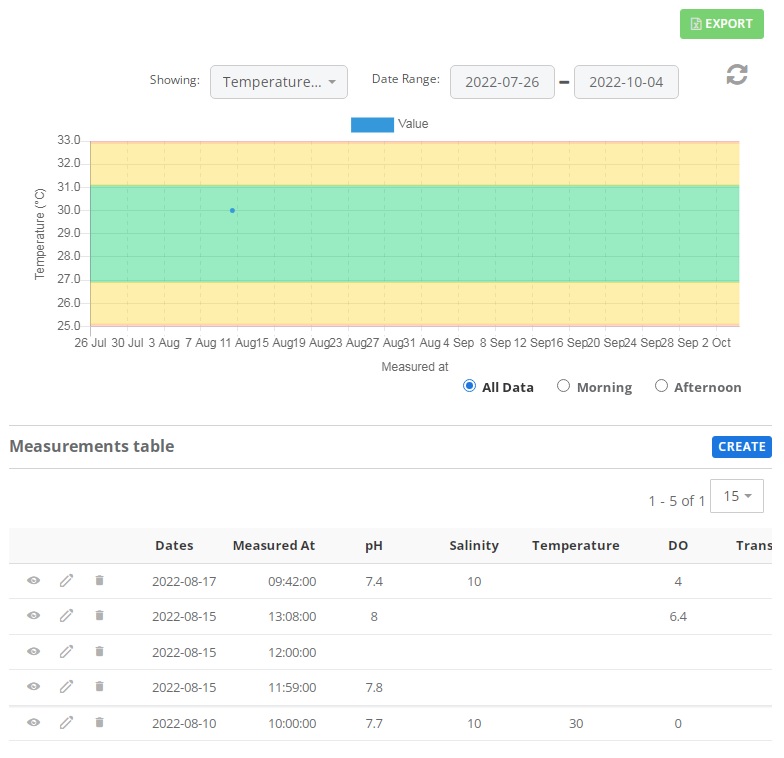Select the Afternoon radio option
The image size is (784, 758).
tap(661, 386)
